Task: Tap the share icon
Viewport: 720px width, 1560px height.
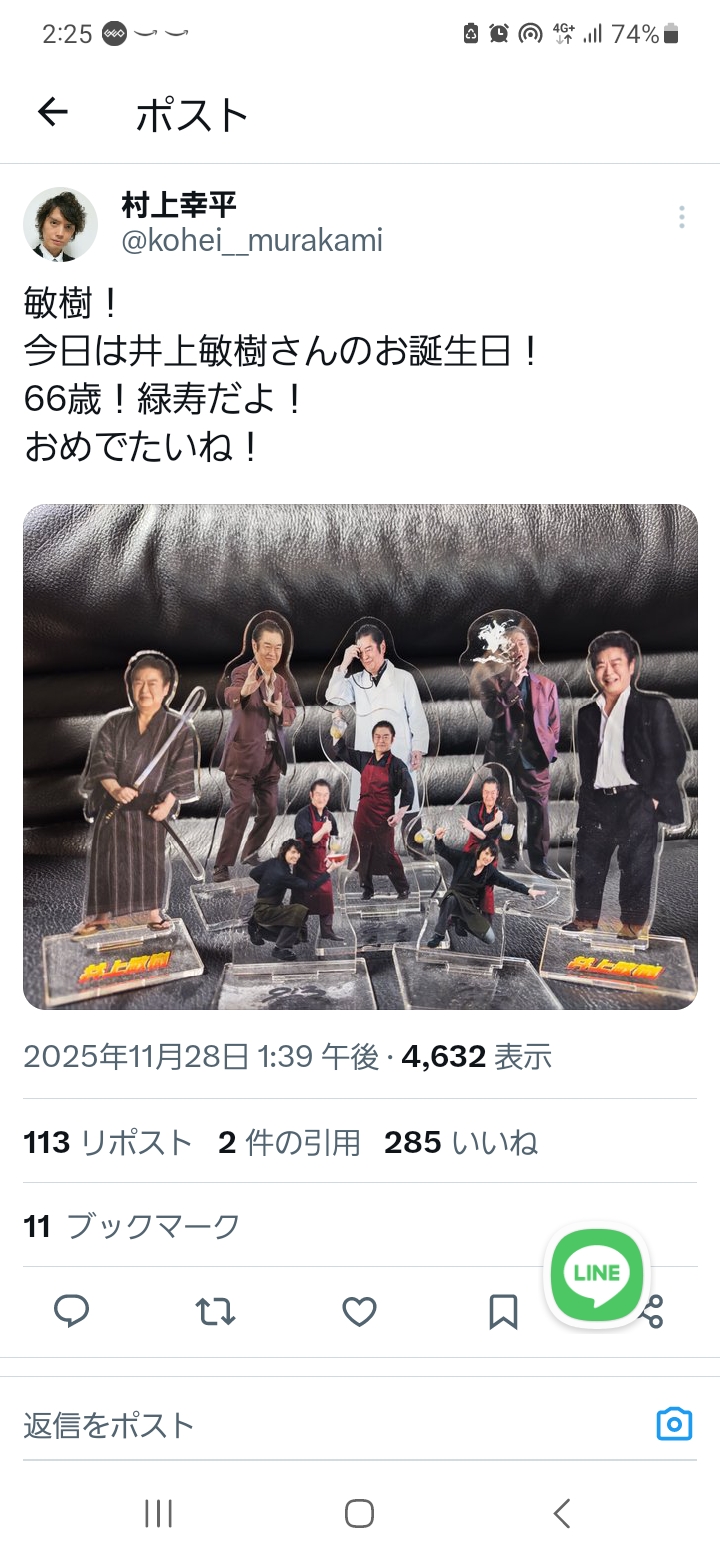Action: (x=652, y=1311)
